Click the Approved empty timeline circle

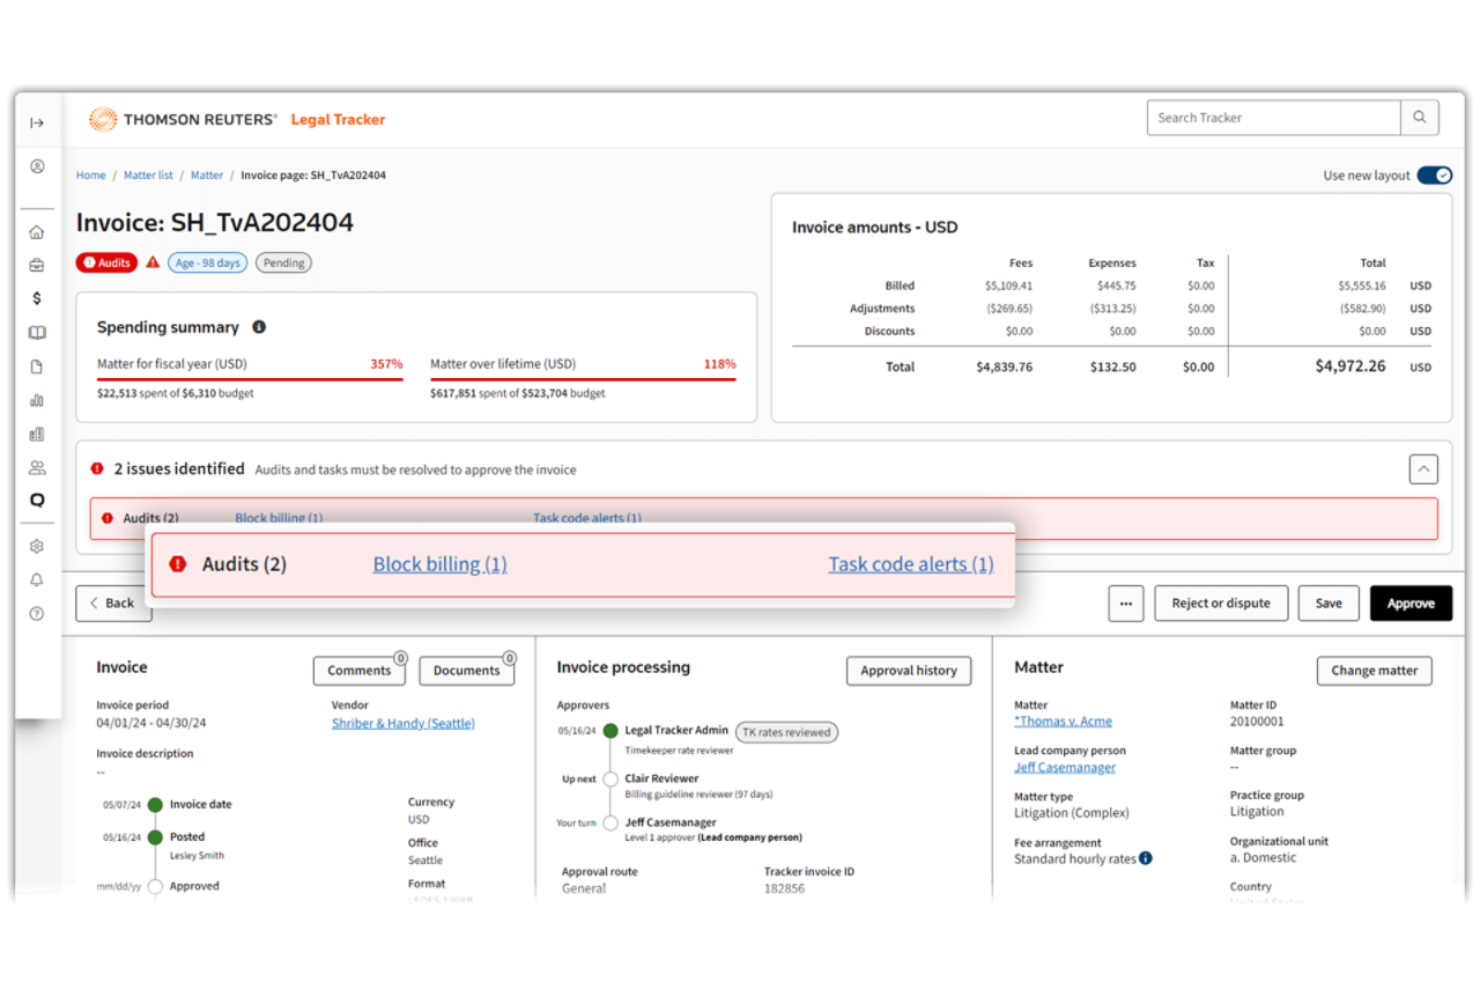coord(155,886)
